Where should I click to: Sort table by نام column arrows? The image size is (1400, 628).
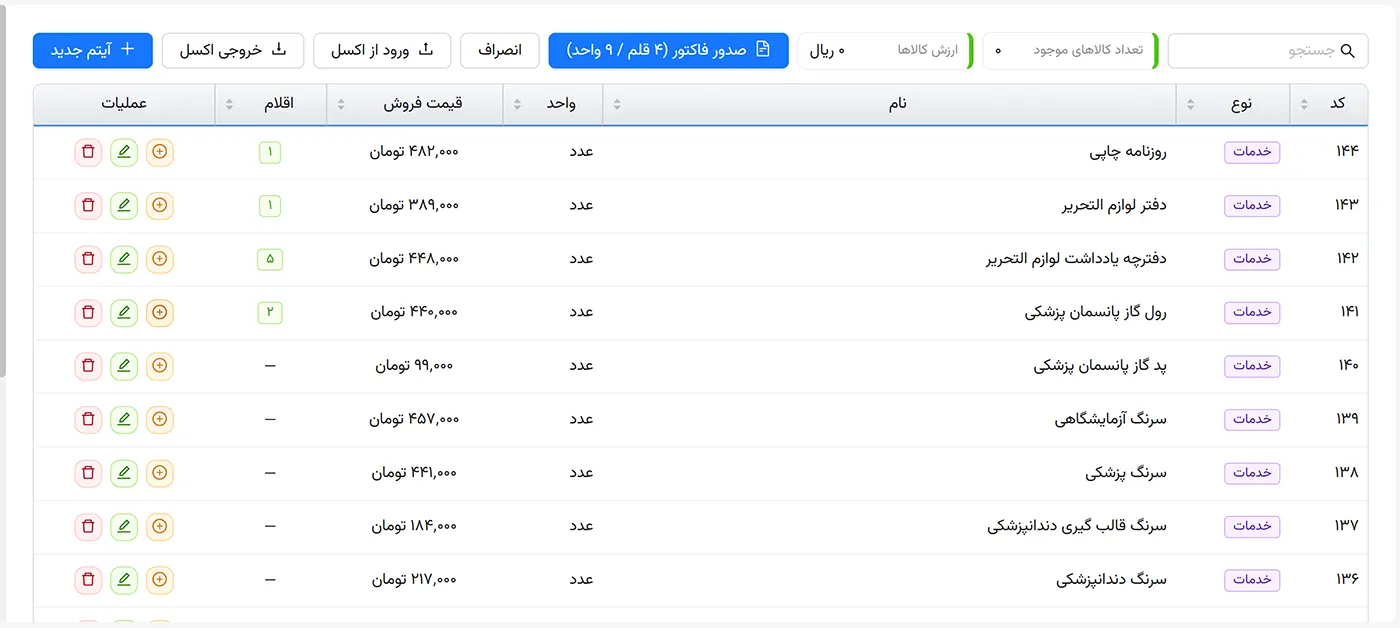[x=617, y=105]
